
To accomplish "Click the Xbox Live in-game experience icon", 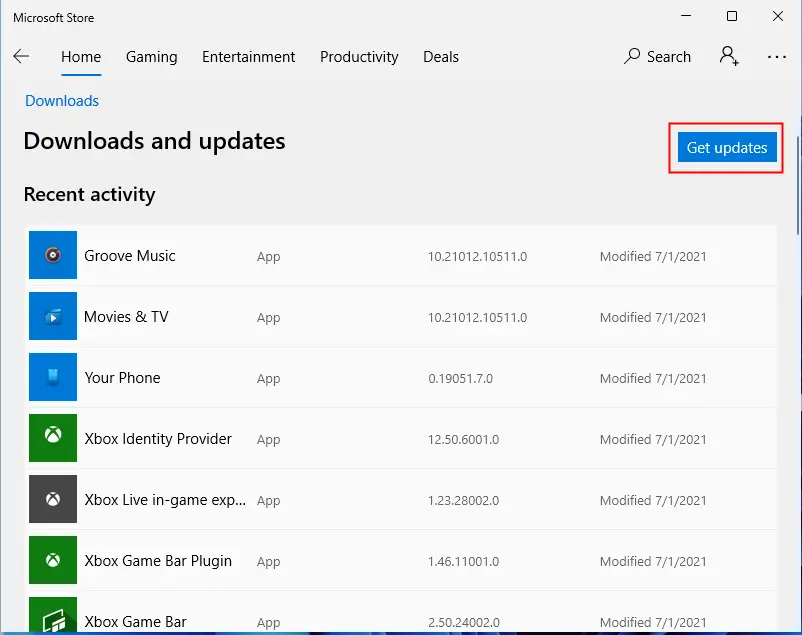I will point(53,499).
